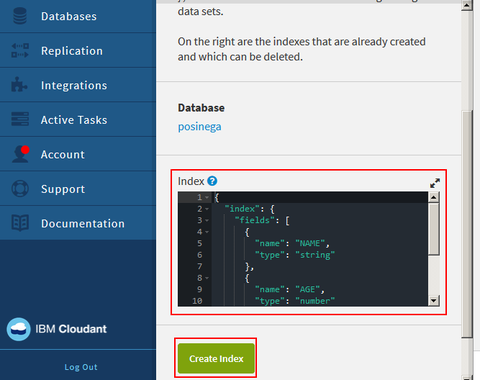
Task: Click the Account user icon with red dot
Action: pos(21,154)
